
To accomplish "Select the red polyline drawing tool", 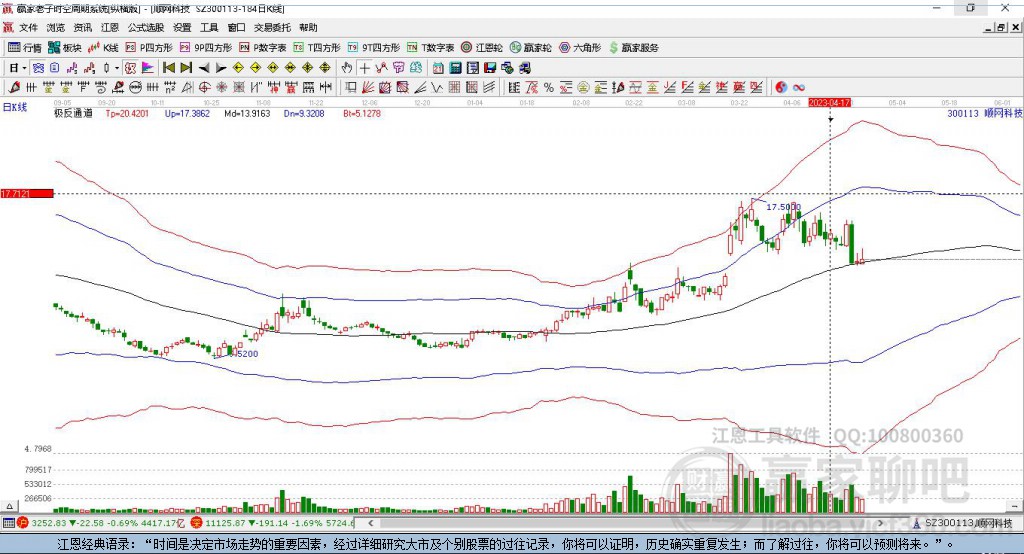I will (381, 68).
